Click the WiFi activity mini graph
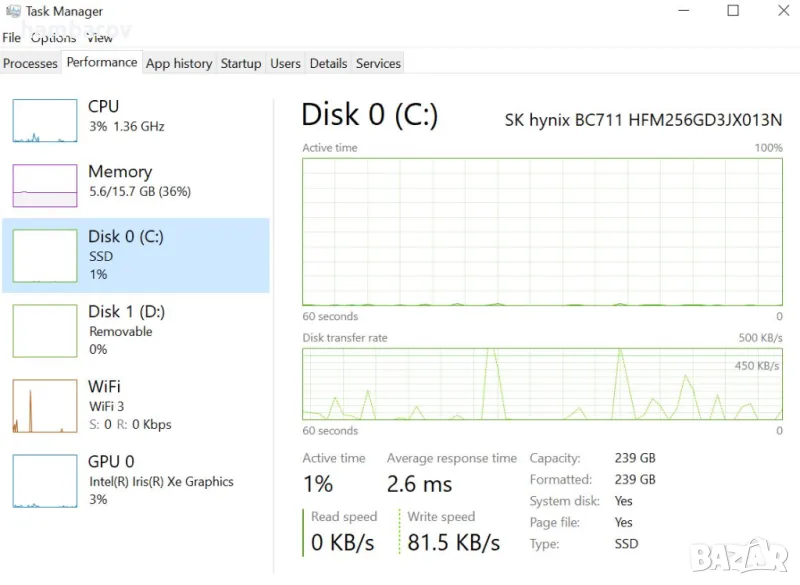 (x=45, y=405)
